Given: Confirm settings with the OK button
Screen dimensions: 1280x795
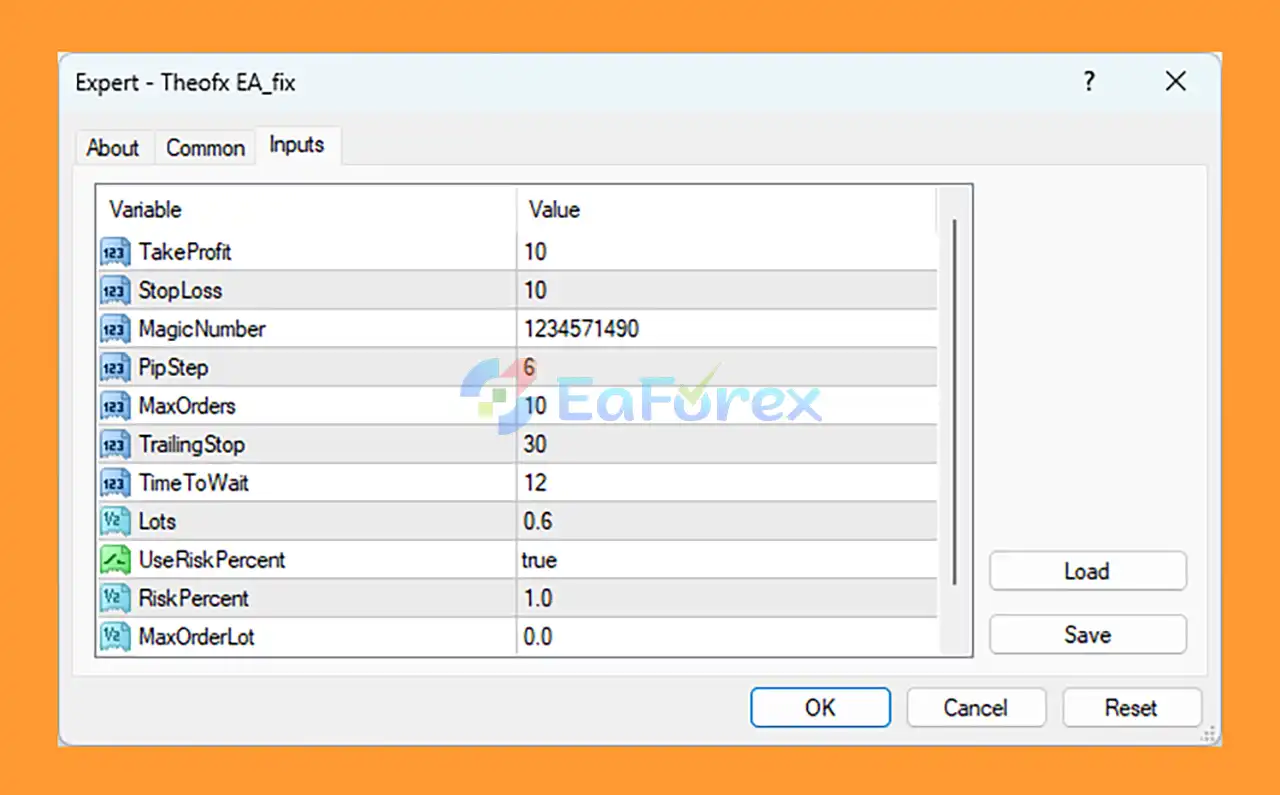Looking at the screenshot, I should [820, 708].
